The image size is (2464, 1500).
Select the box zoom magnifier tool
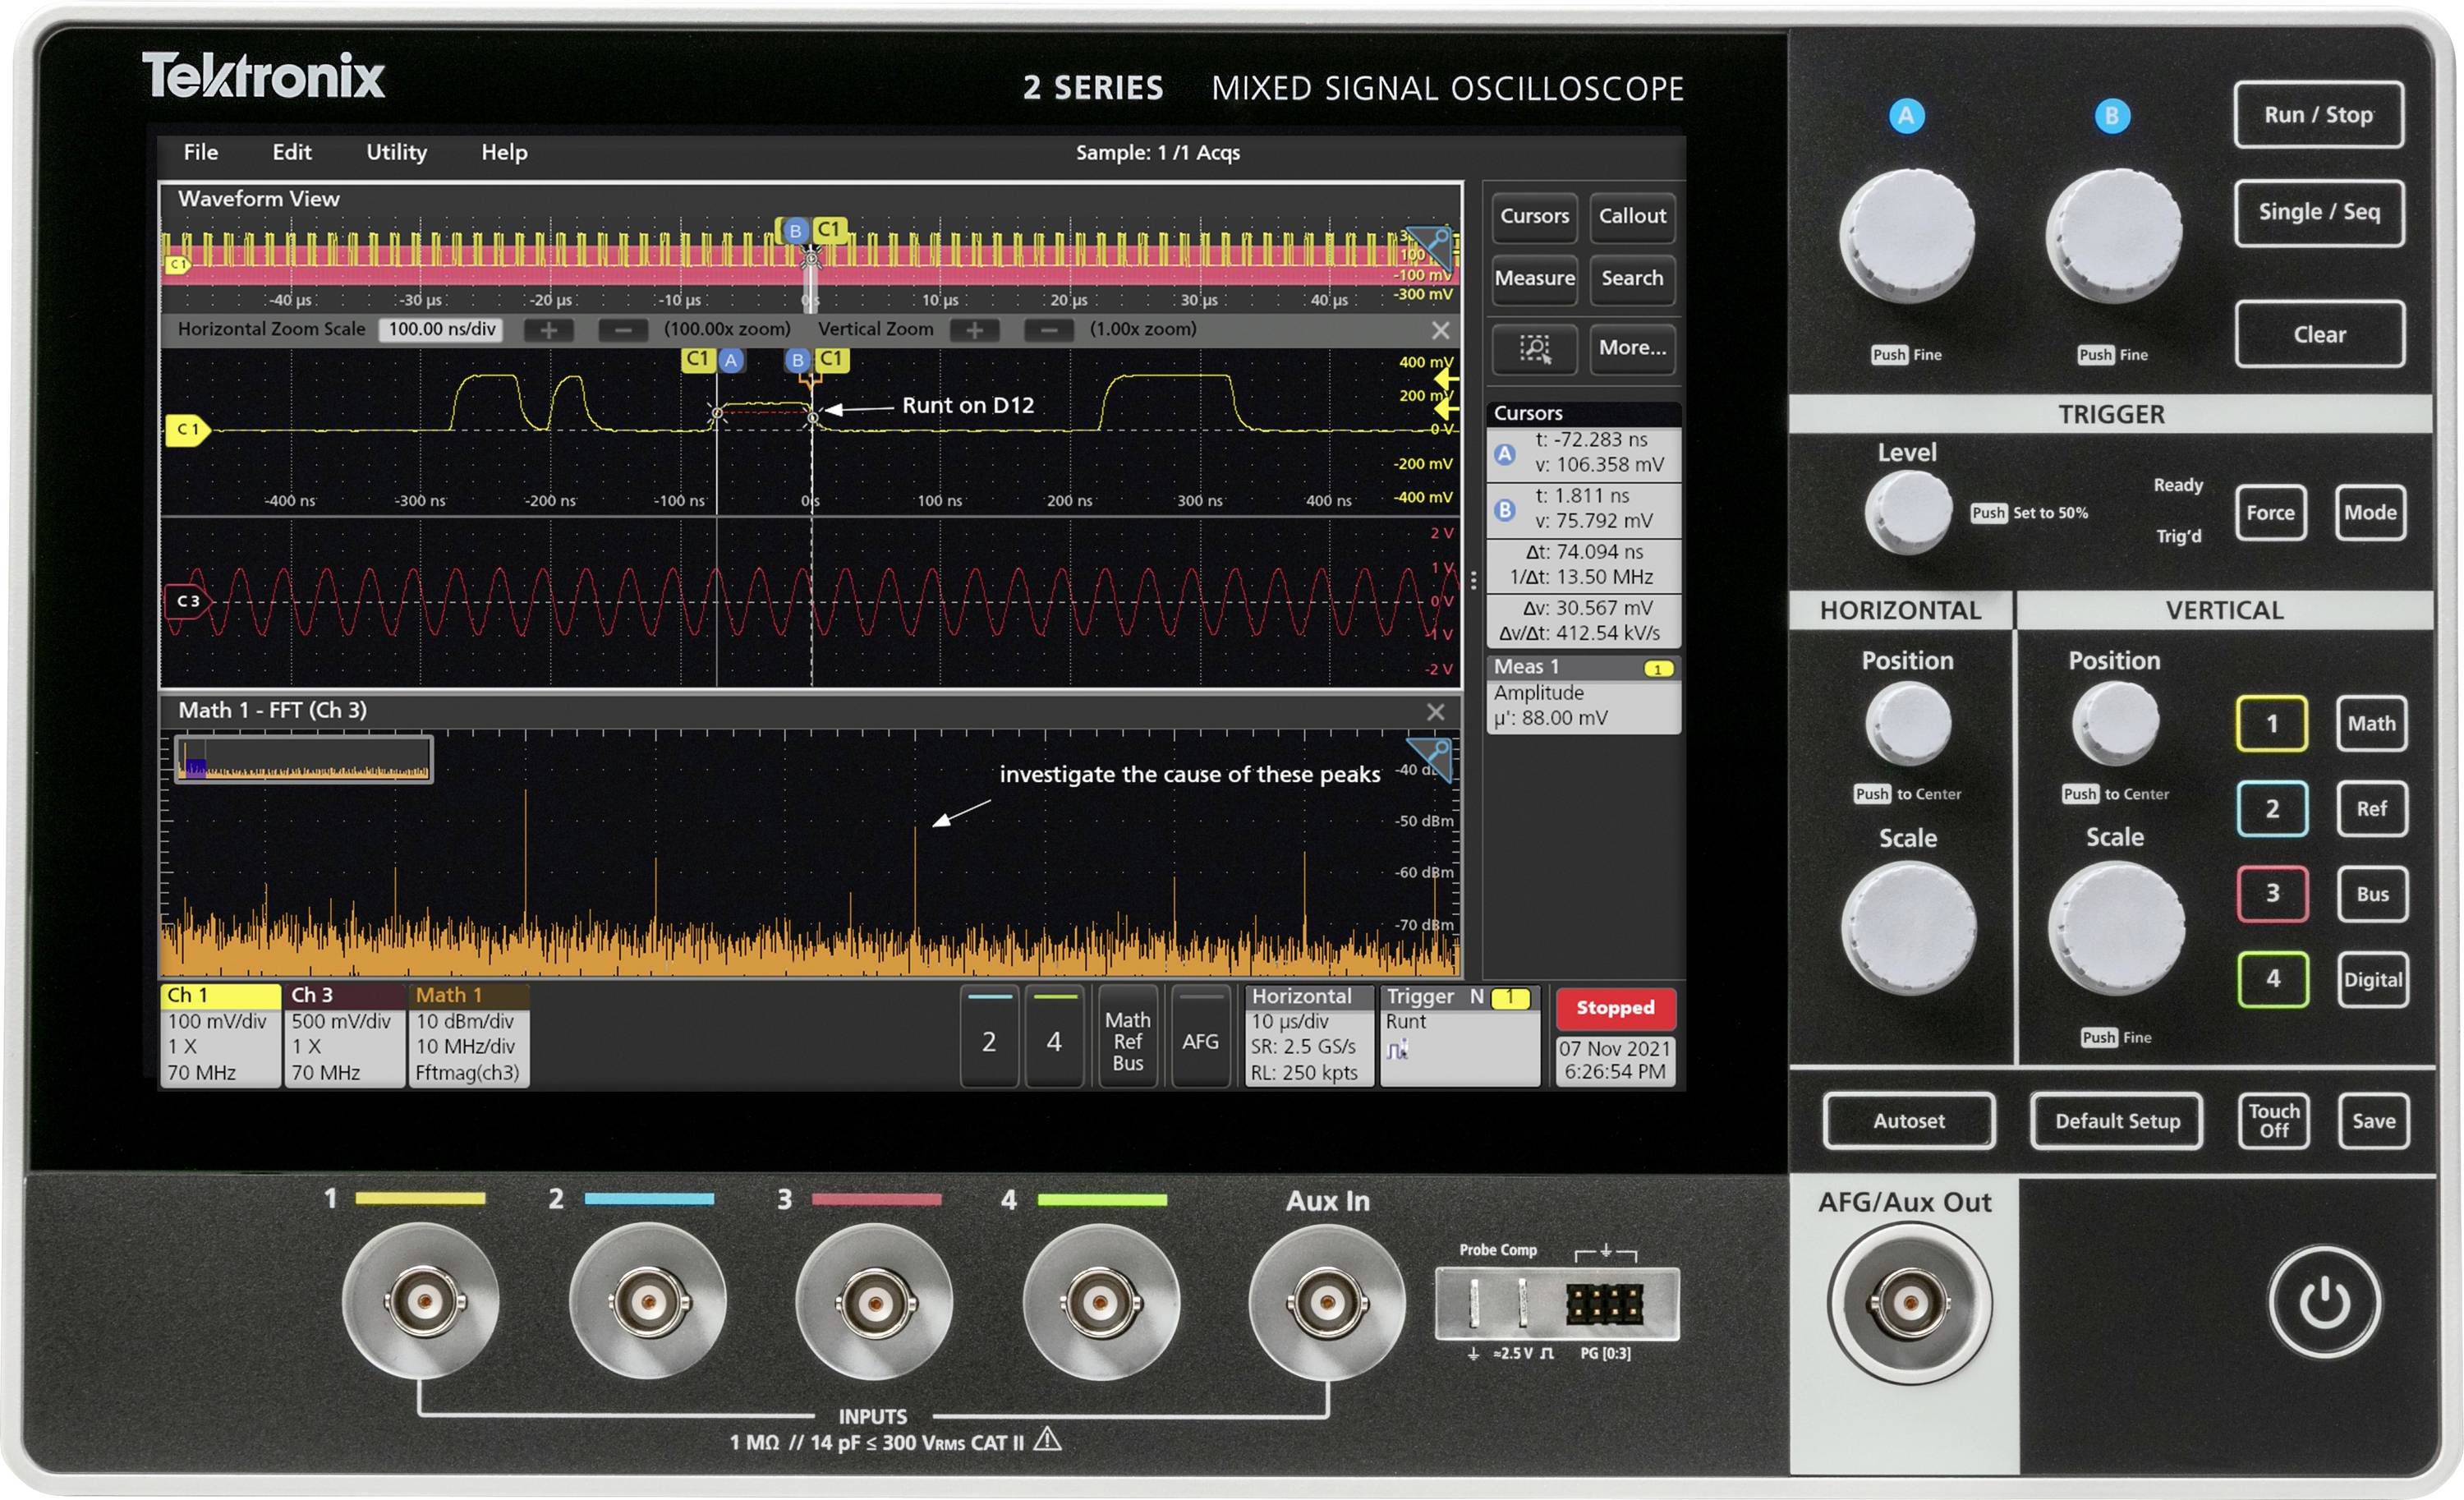coord(1537,350)
